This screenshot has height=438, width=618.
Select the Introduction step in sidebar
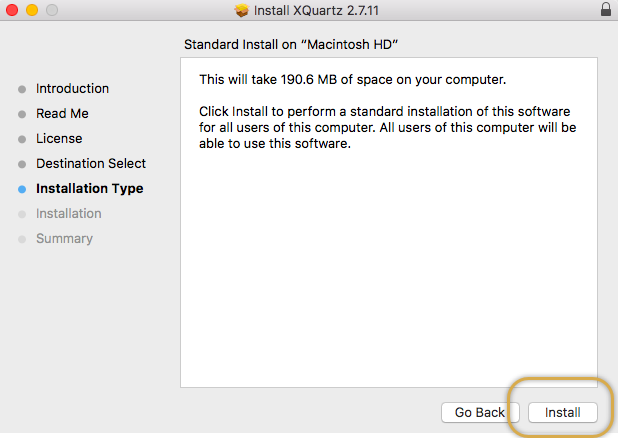tap(72, 88)
